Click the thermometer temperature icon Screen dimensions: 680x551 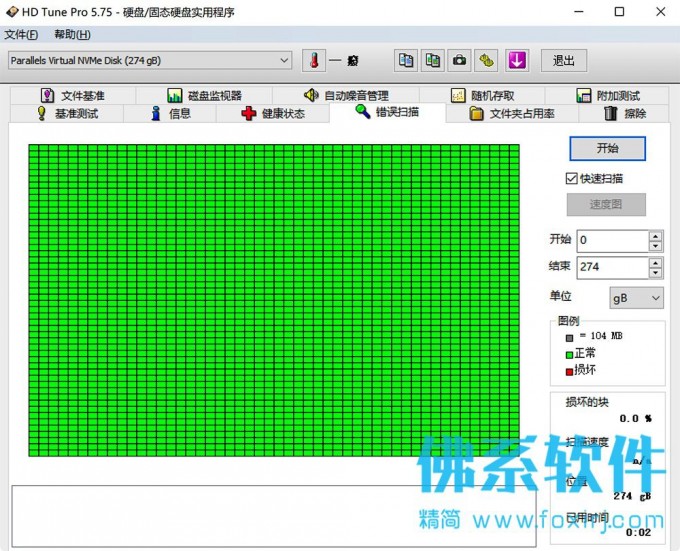point(314,60)
